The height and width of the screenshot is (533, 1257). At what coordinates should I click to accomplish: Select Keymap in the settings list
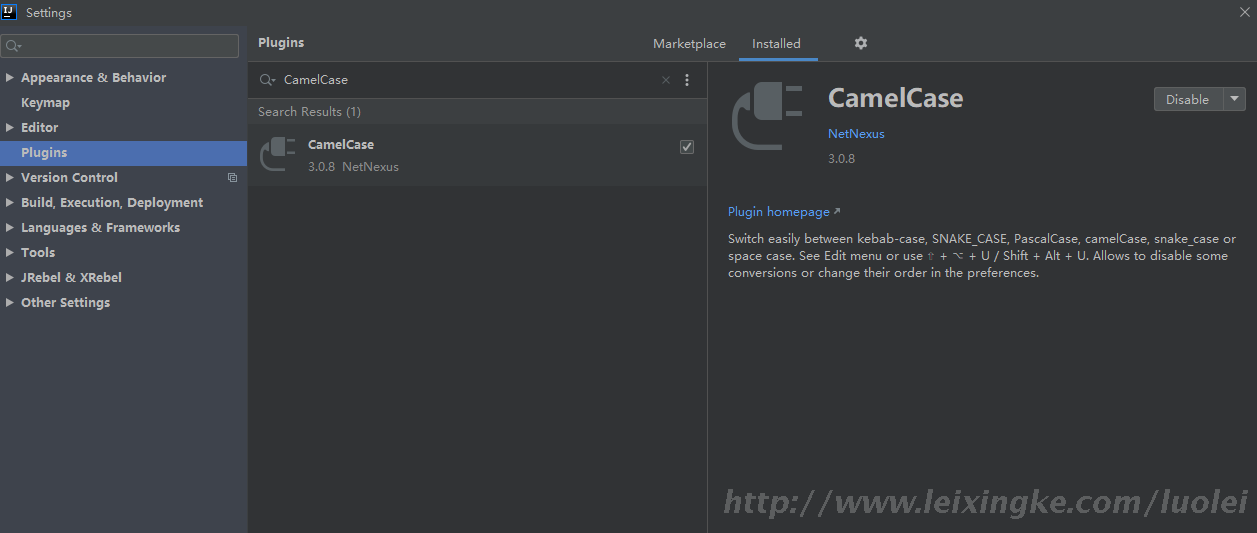45,103
